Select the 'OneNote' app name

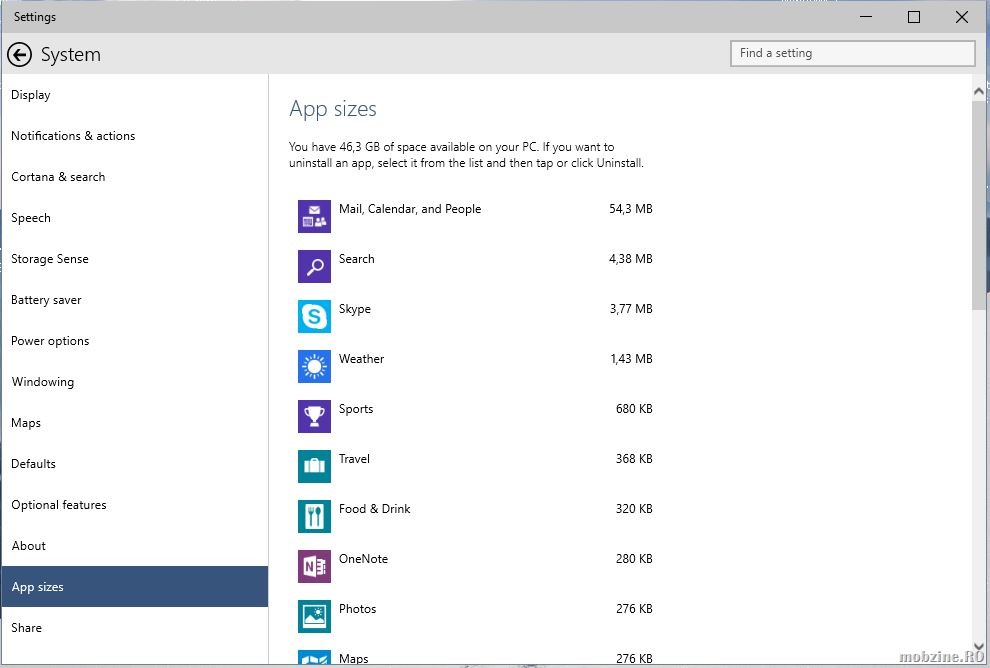click(x=363, y=559)
